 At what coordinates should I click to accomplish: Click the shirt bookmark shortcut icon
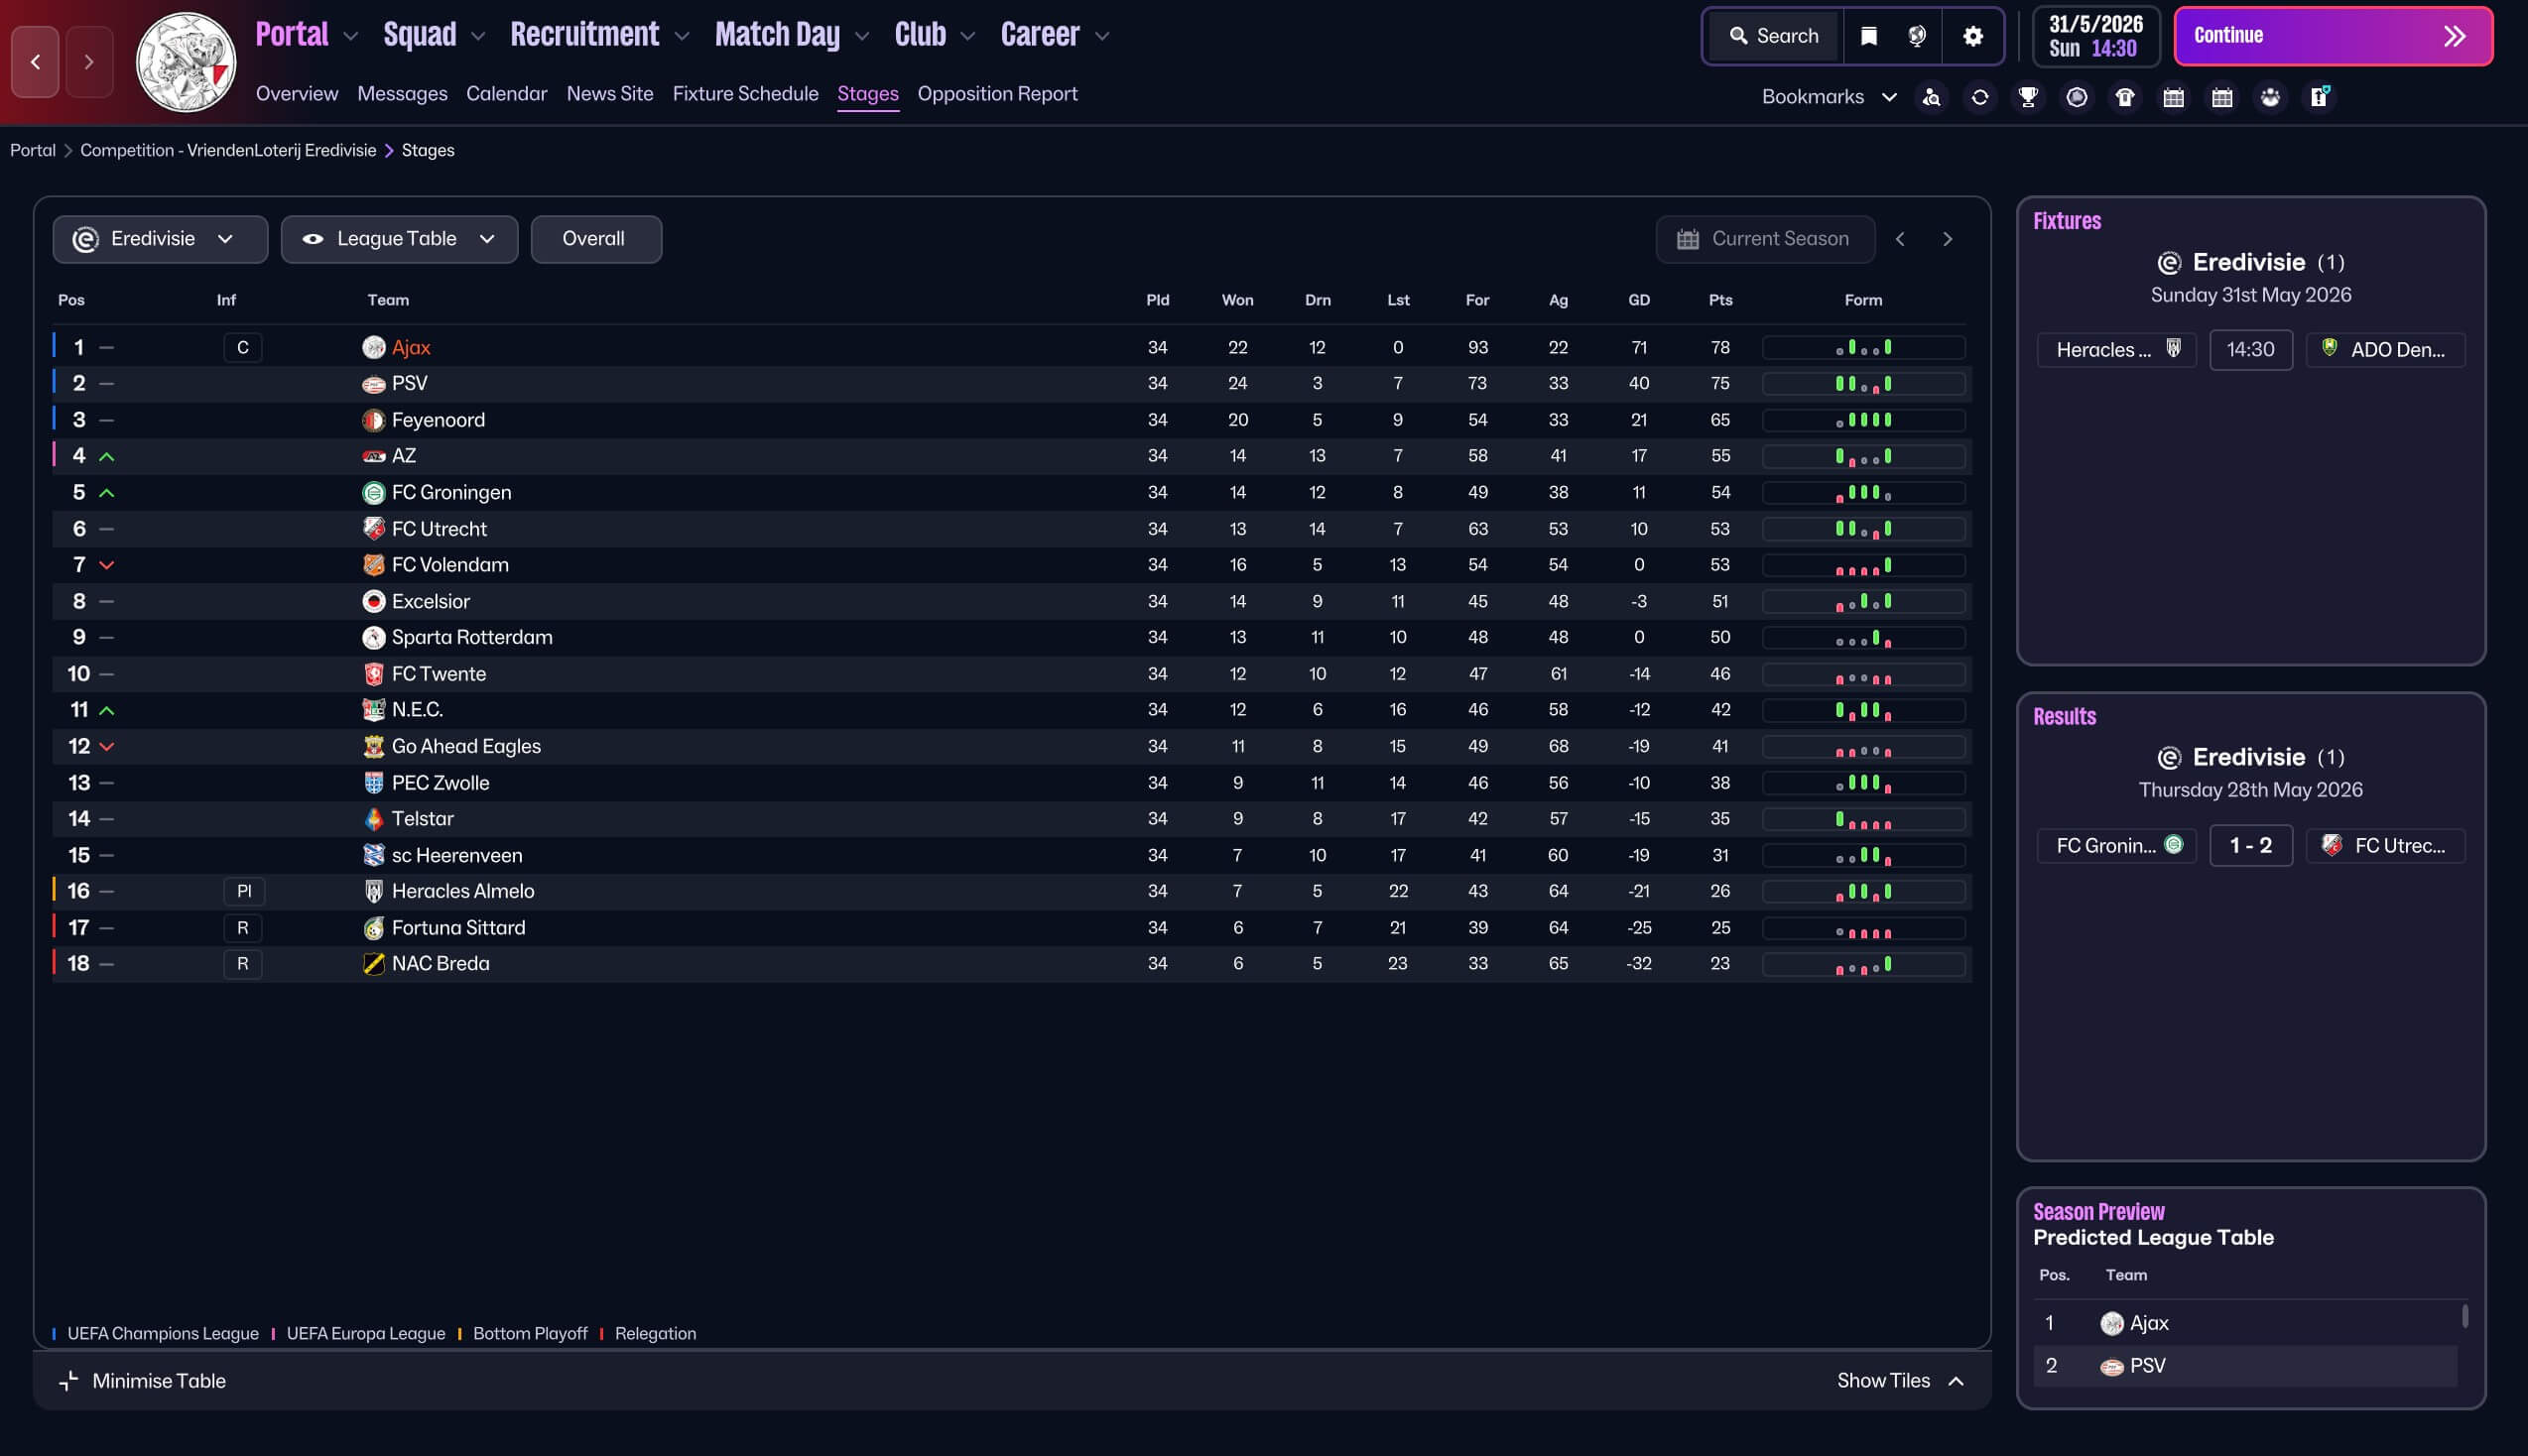[x=2125, y=97]
